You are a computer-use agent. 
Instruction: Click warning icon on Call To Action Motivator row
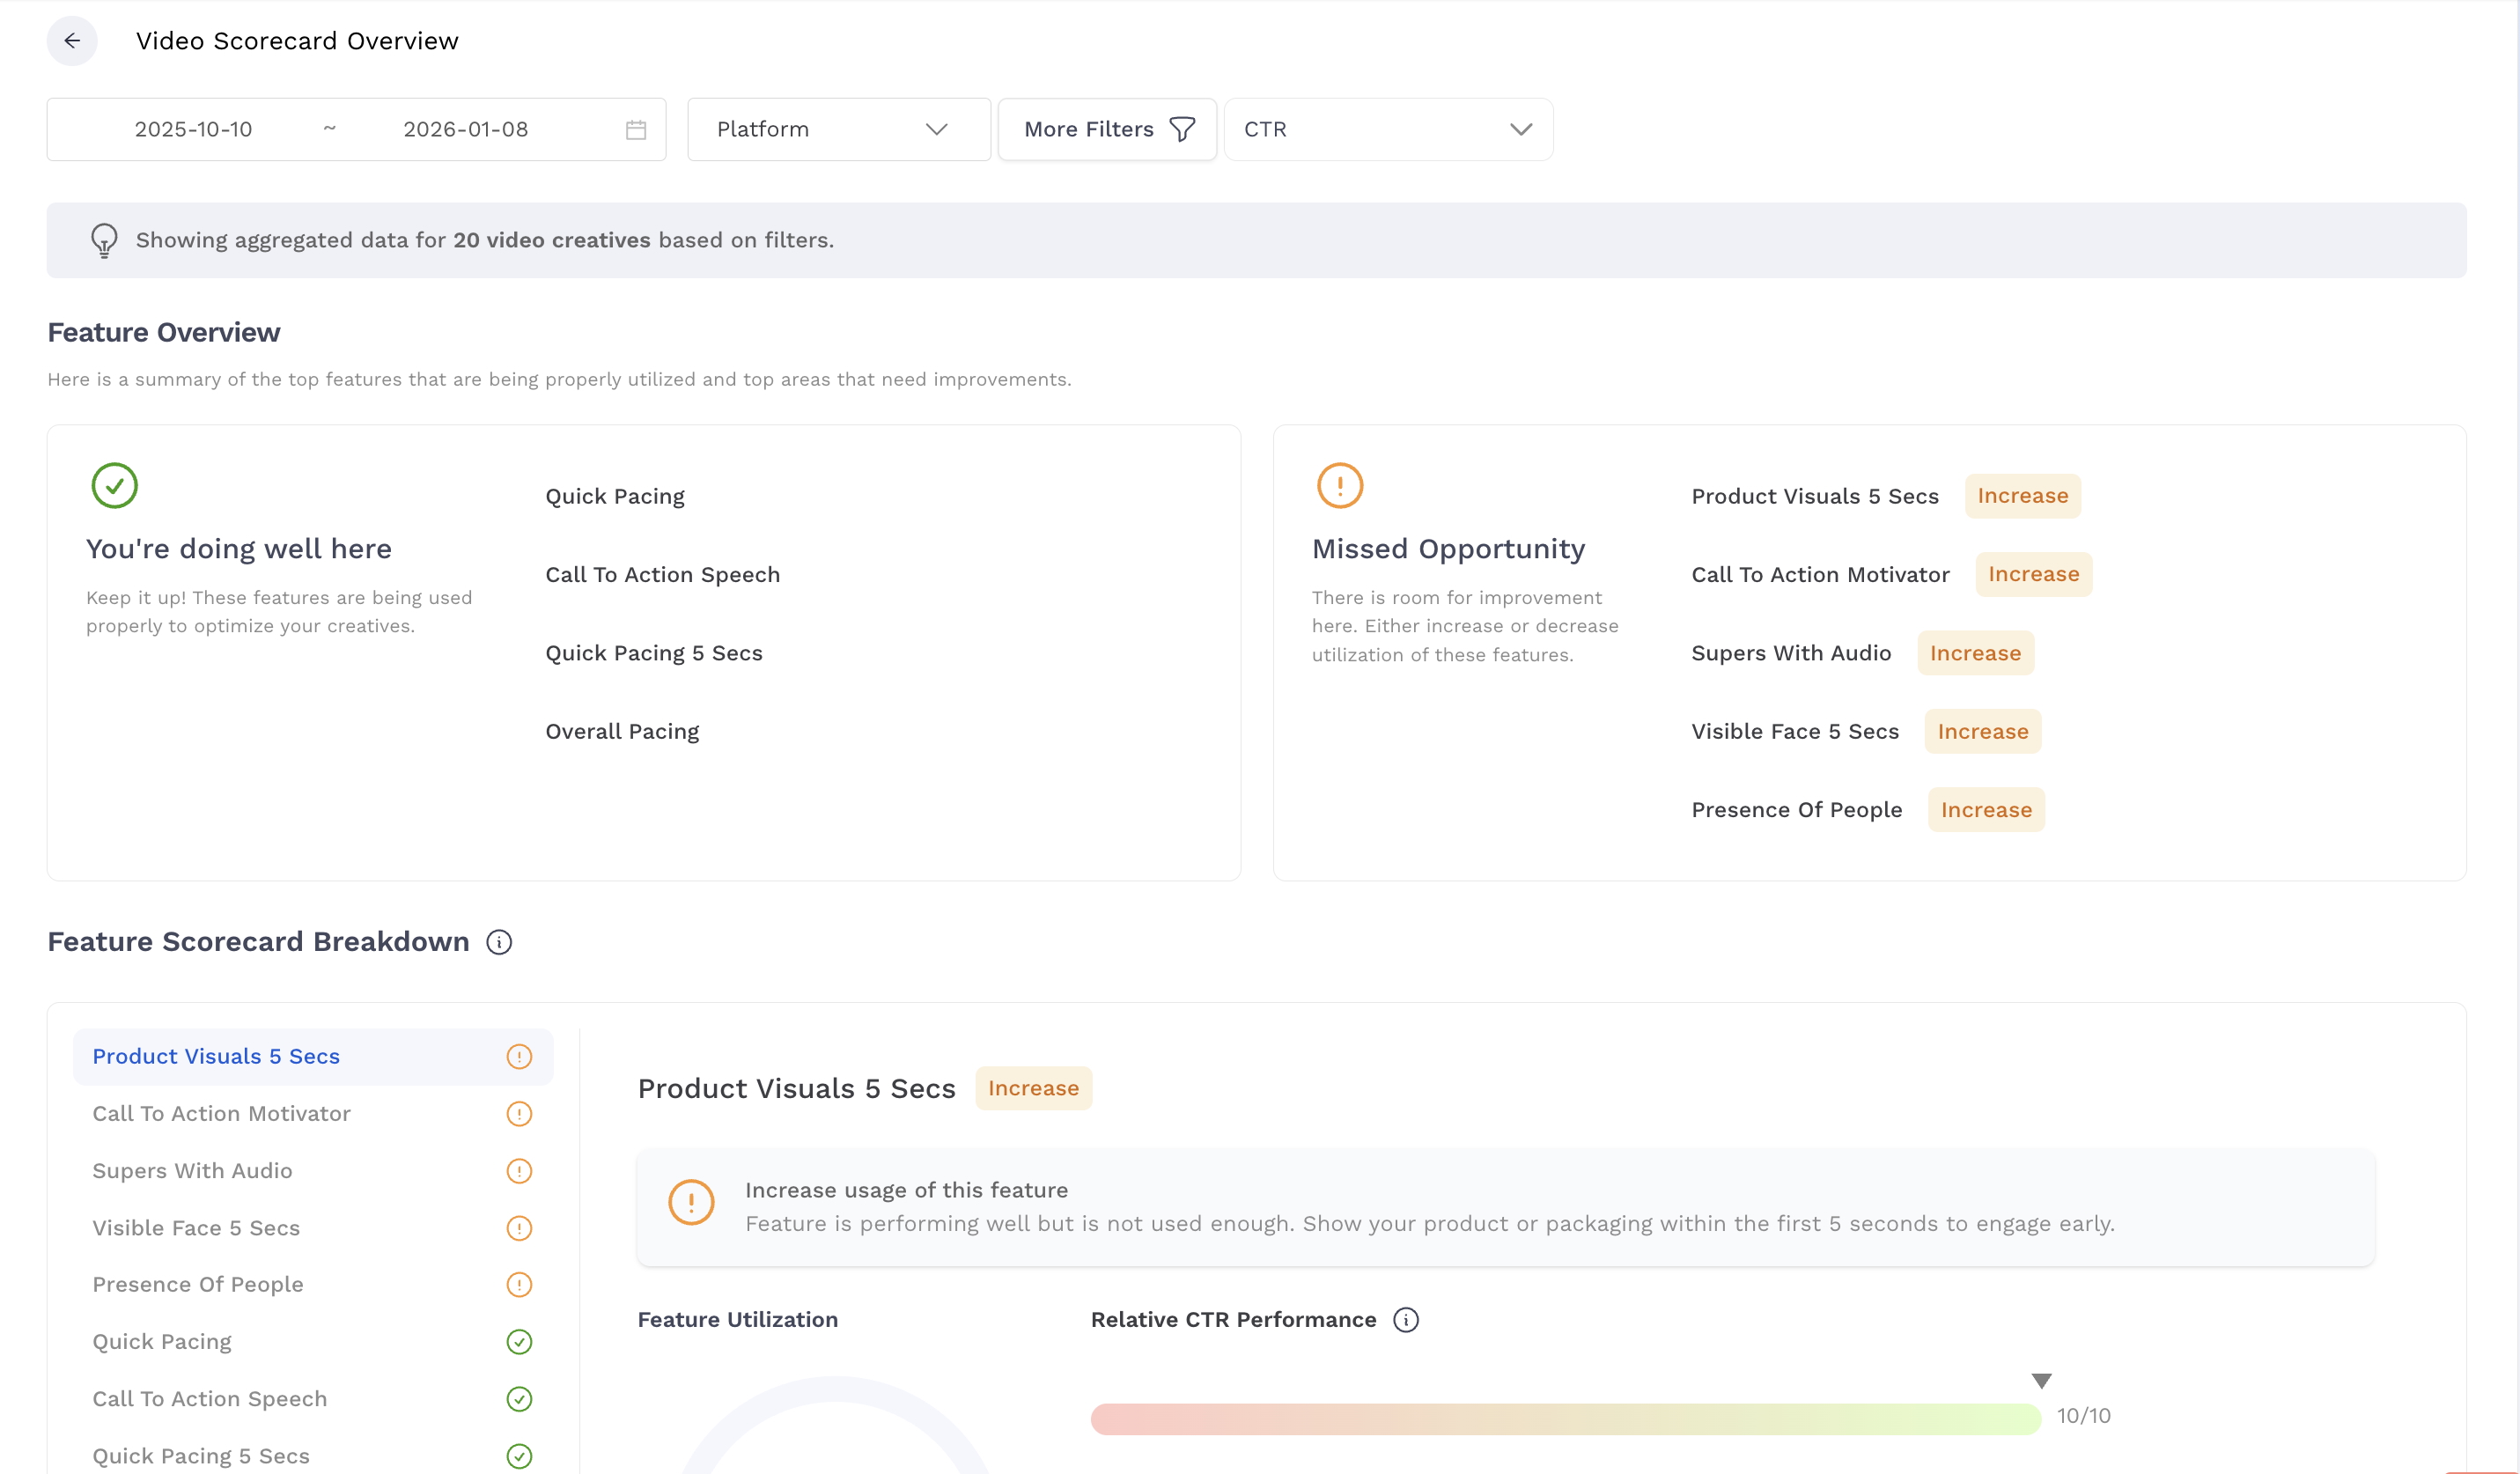click(519, 1114)
